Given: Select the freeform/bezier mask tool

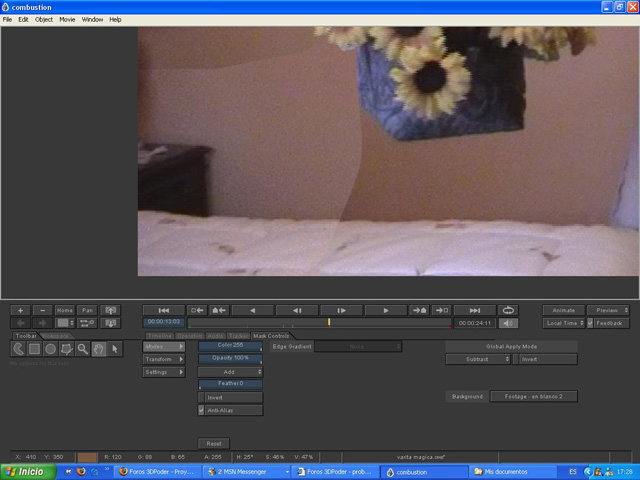Looking at the screenshot, I should 18,349.
